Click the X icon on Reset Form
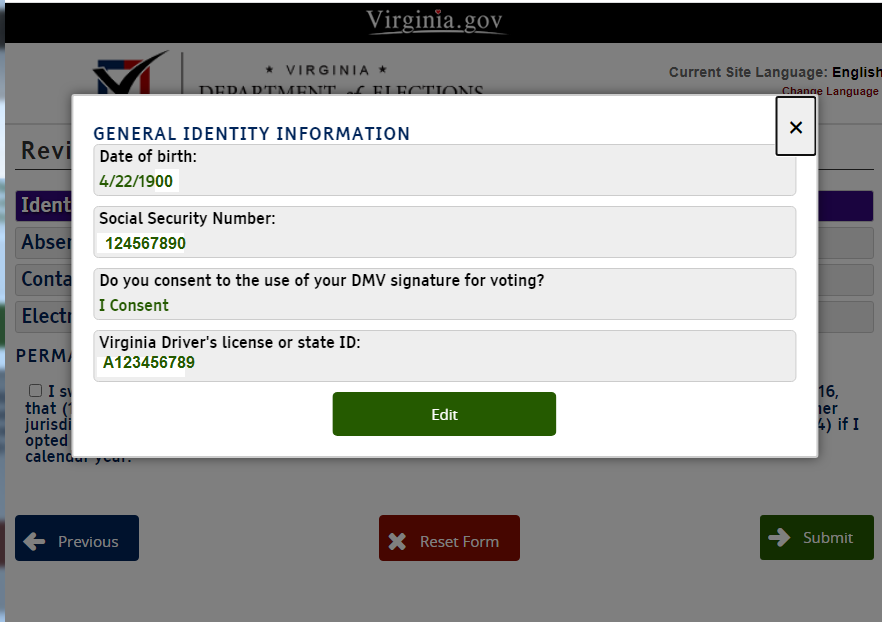882x622 pixels. [397, 541]
